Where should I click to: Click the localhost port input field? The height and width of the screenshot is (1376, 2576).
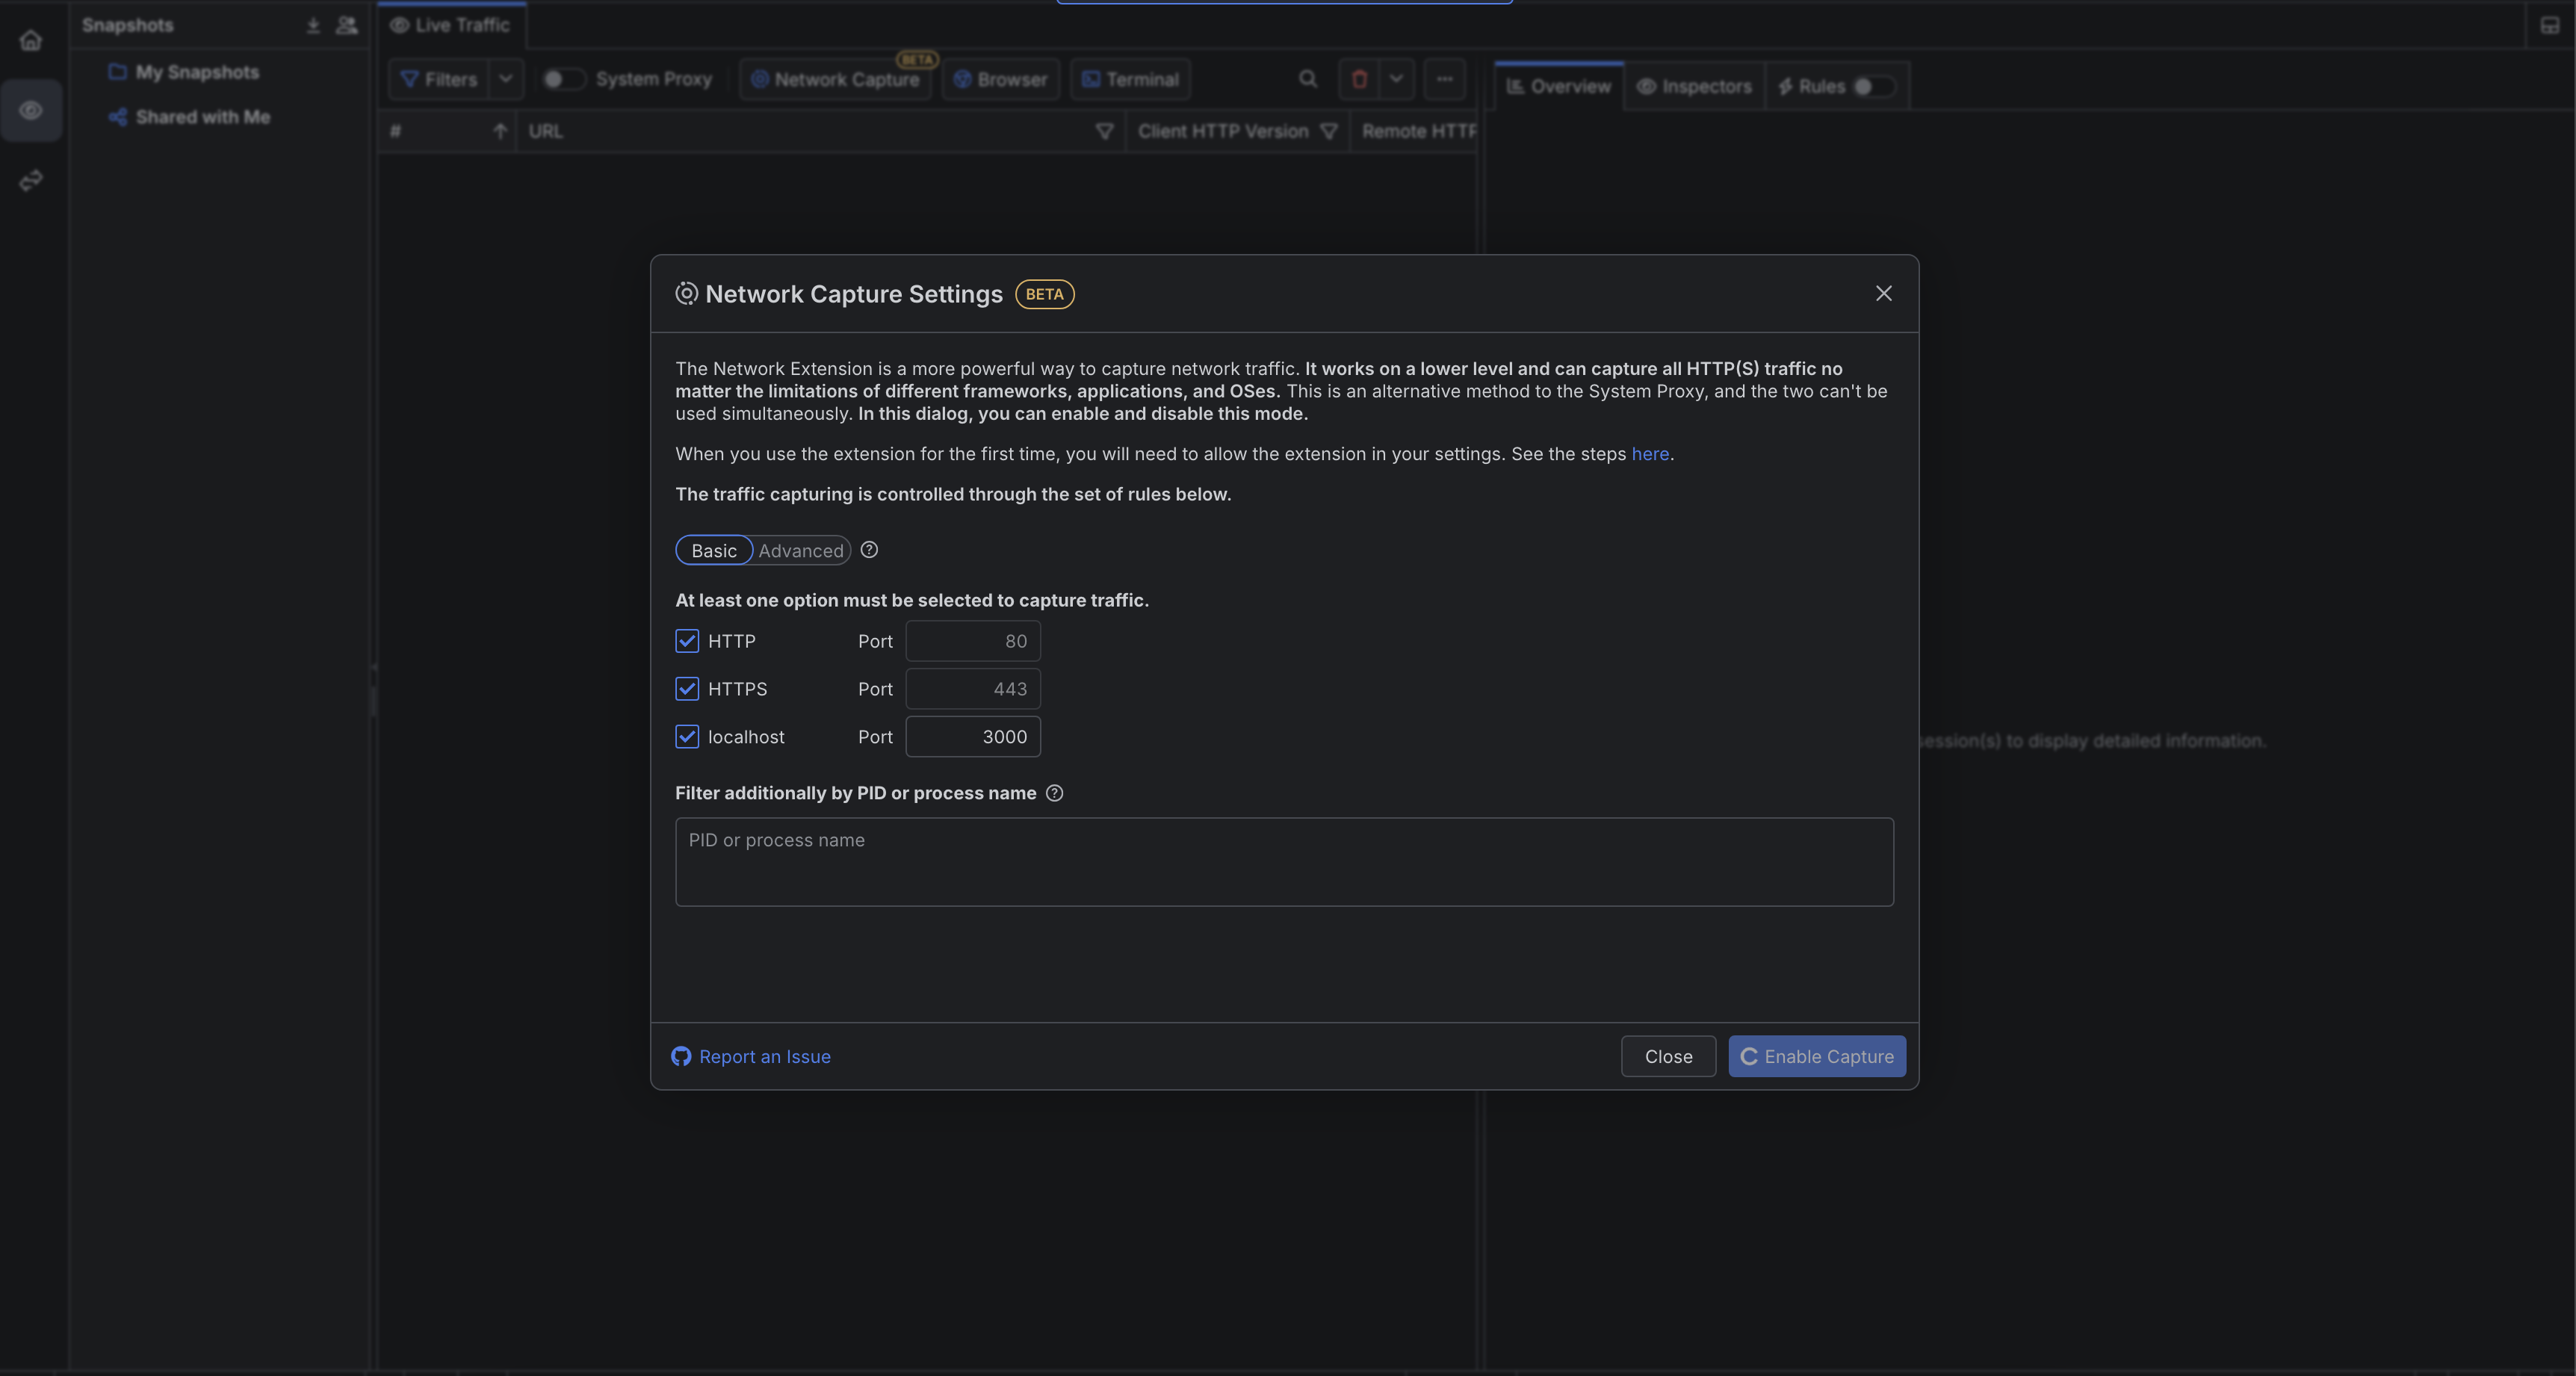(972, 737)
